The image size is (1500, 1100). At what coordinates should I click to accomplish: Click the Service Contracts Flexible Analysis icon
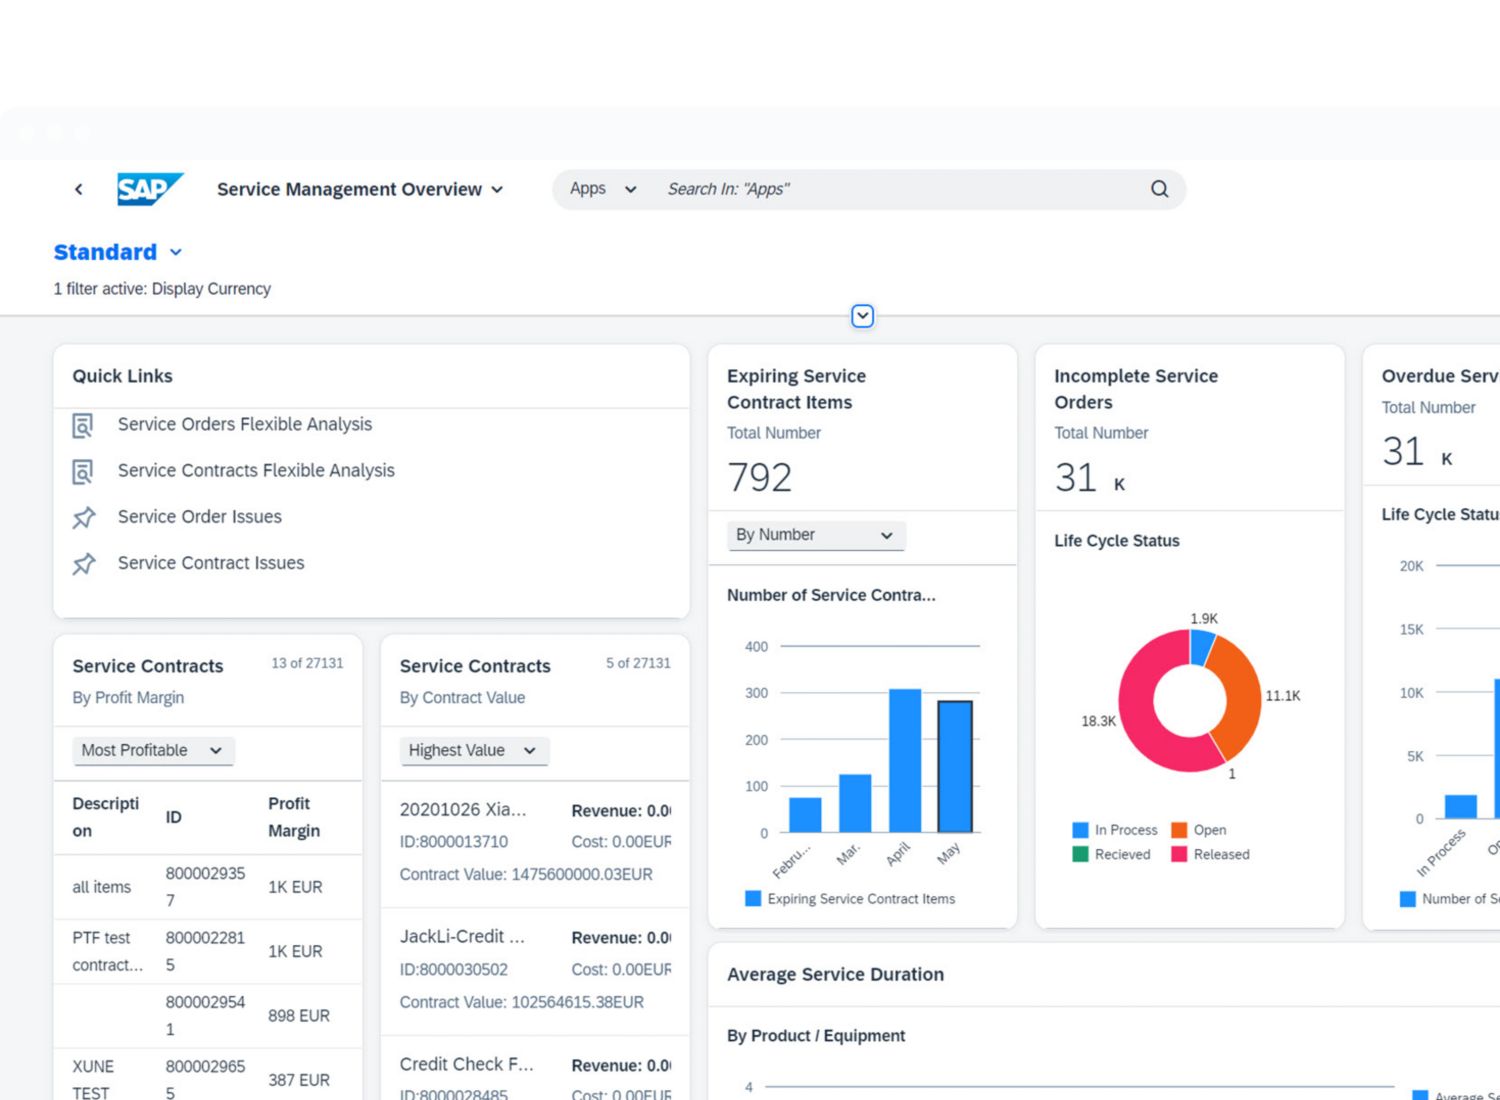click(83, 471)
